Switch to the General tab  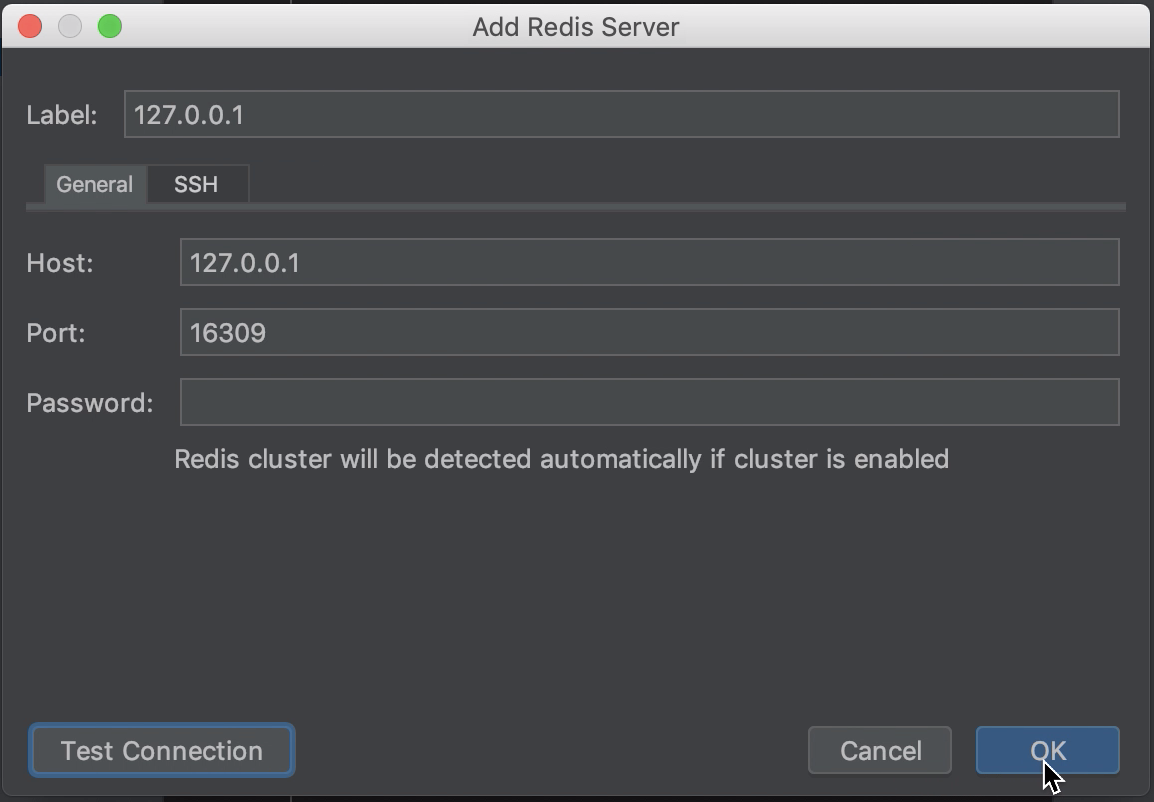95,184
